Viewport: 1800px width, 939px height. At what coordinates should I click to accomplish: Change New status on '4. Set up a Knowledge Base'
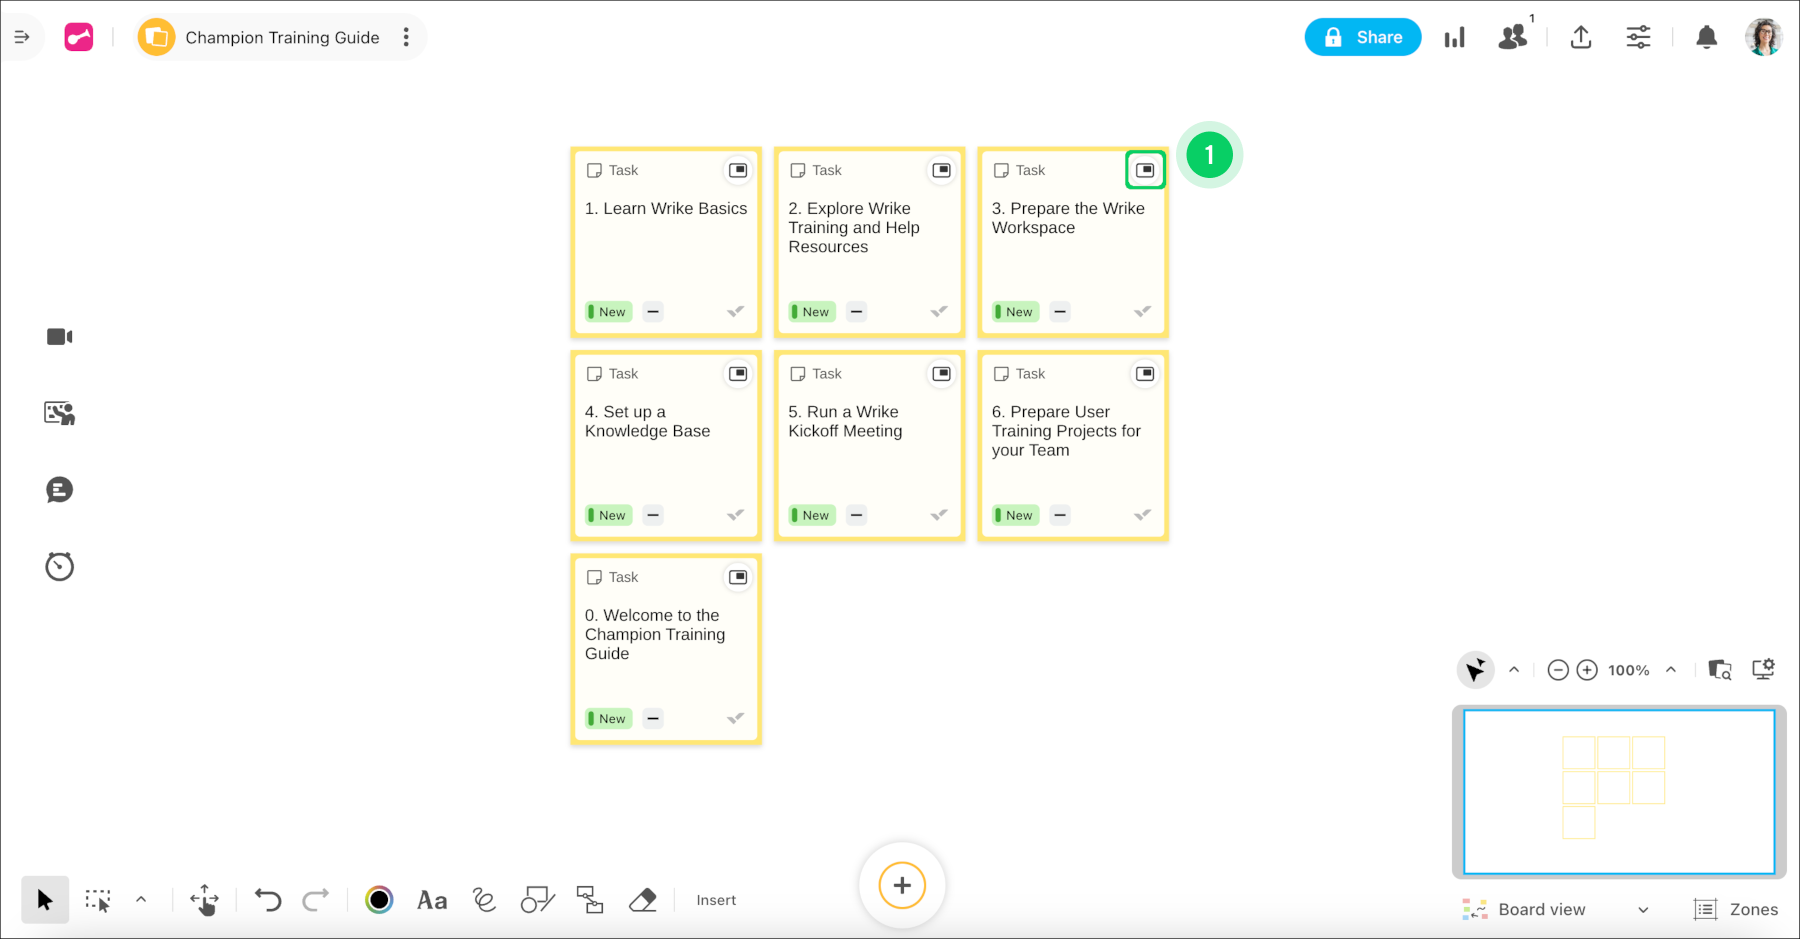(x=608, y=515)
